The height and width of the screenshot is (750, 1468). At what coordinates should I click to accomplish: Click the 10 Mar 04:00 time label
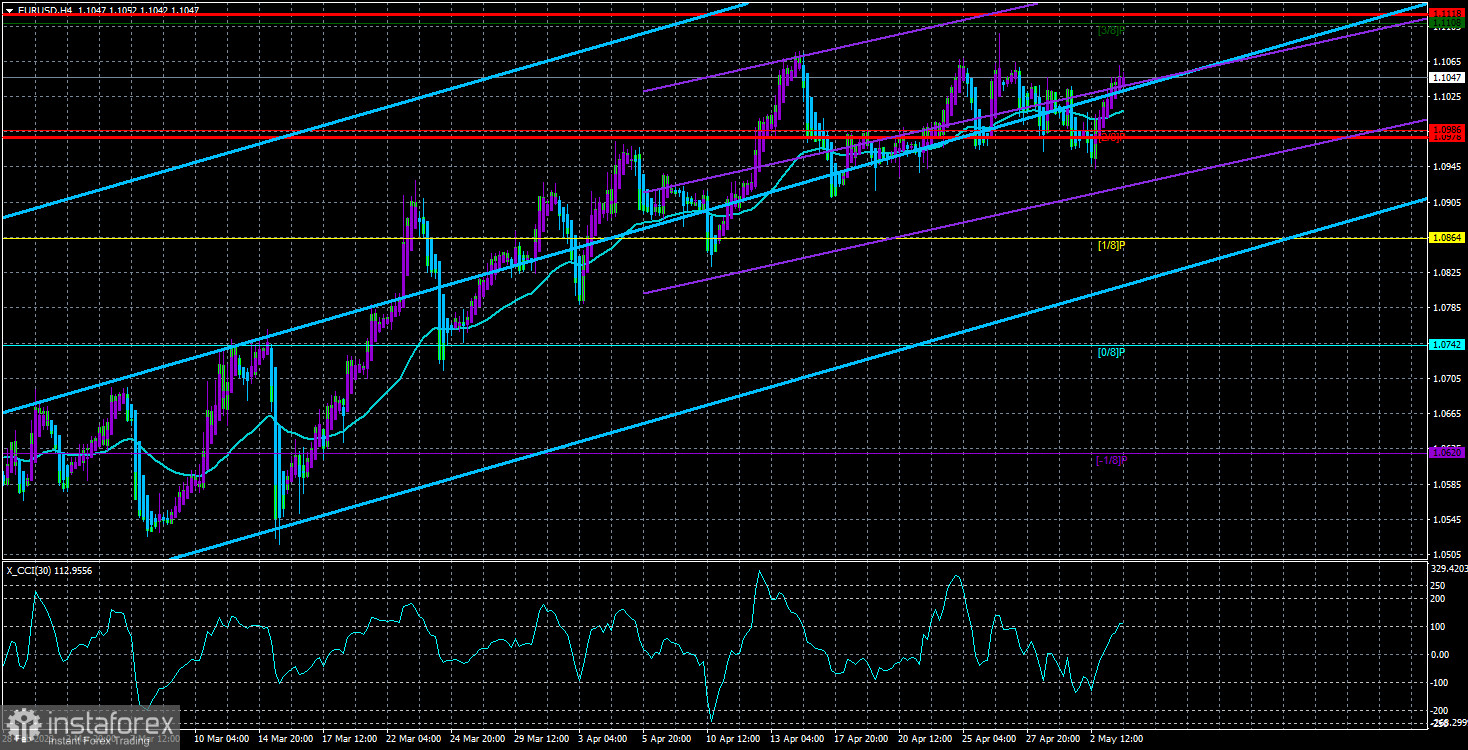[x=223, y=739]
